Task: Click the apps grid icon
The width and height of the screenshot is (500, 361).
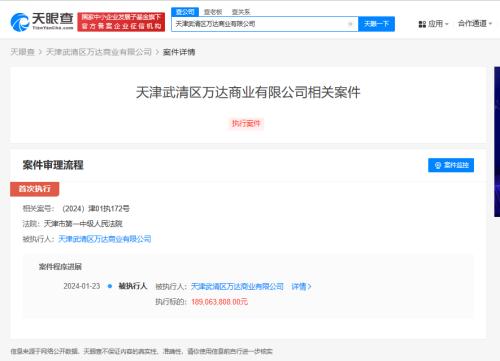Action: point(422,24)
